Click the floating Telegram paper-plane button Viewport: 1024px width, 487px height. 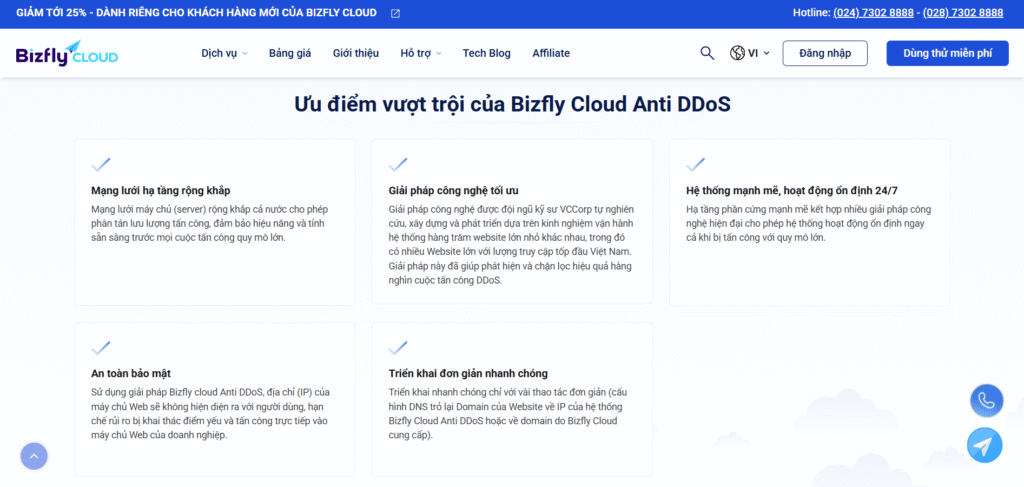[x=986, y=445]
